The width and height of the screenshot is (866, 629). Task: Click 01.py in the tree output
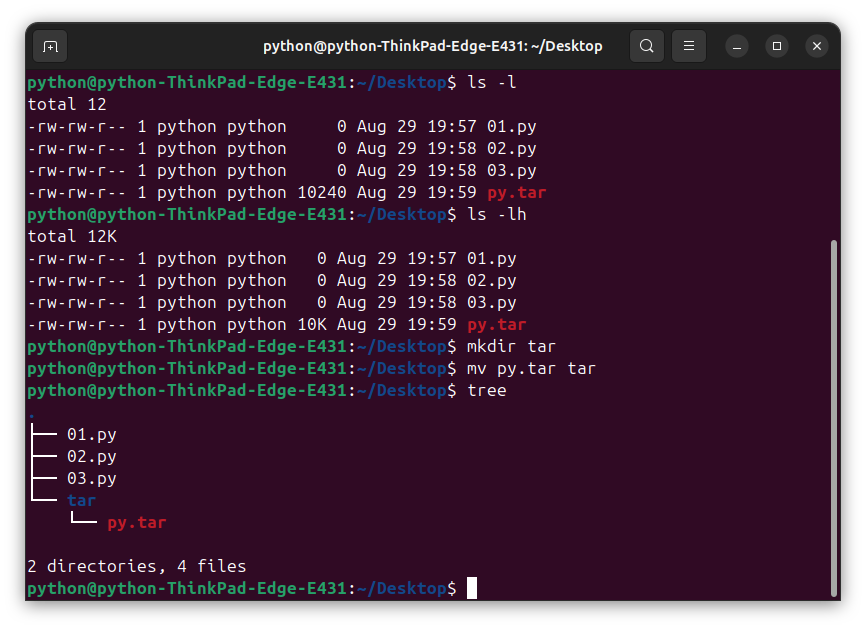pyautogui.click(x=92, y=435)
